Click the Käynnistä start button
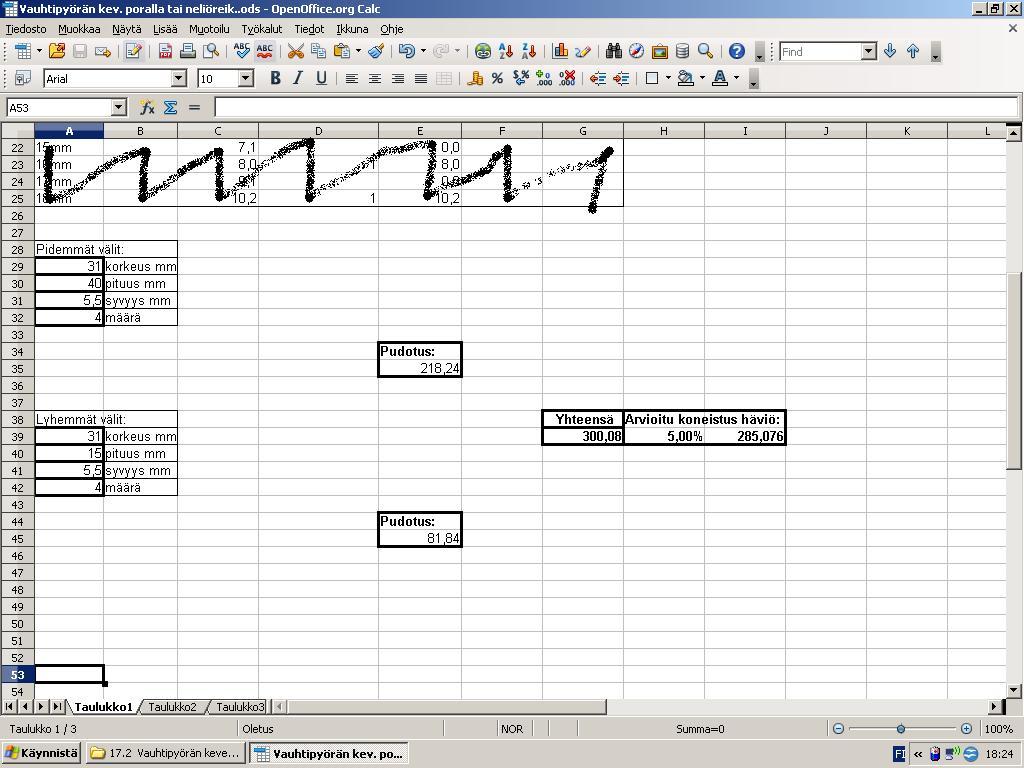Image resolution: width=1024 pixels, height=768 pixels. click(x=41, y=753)
